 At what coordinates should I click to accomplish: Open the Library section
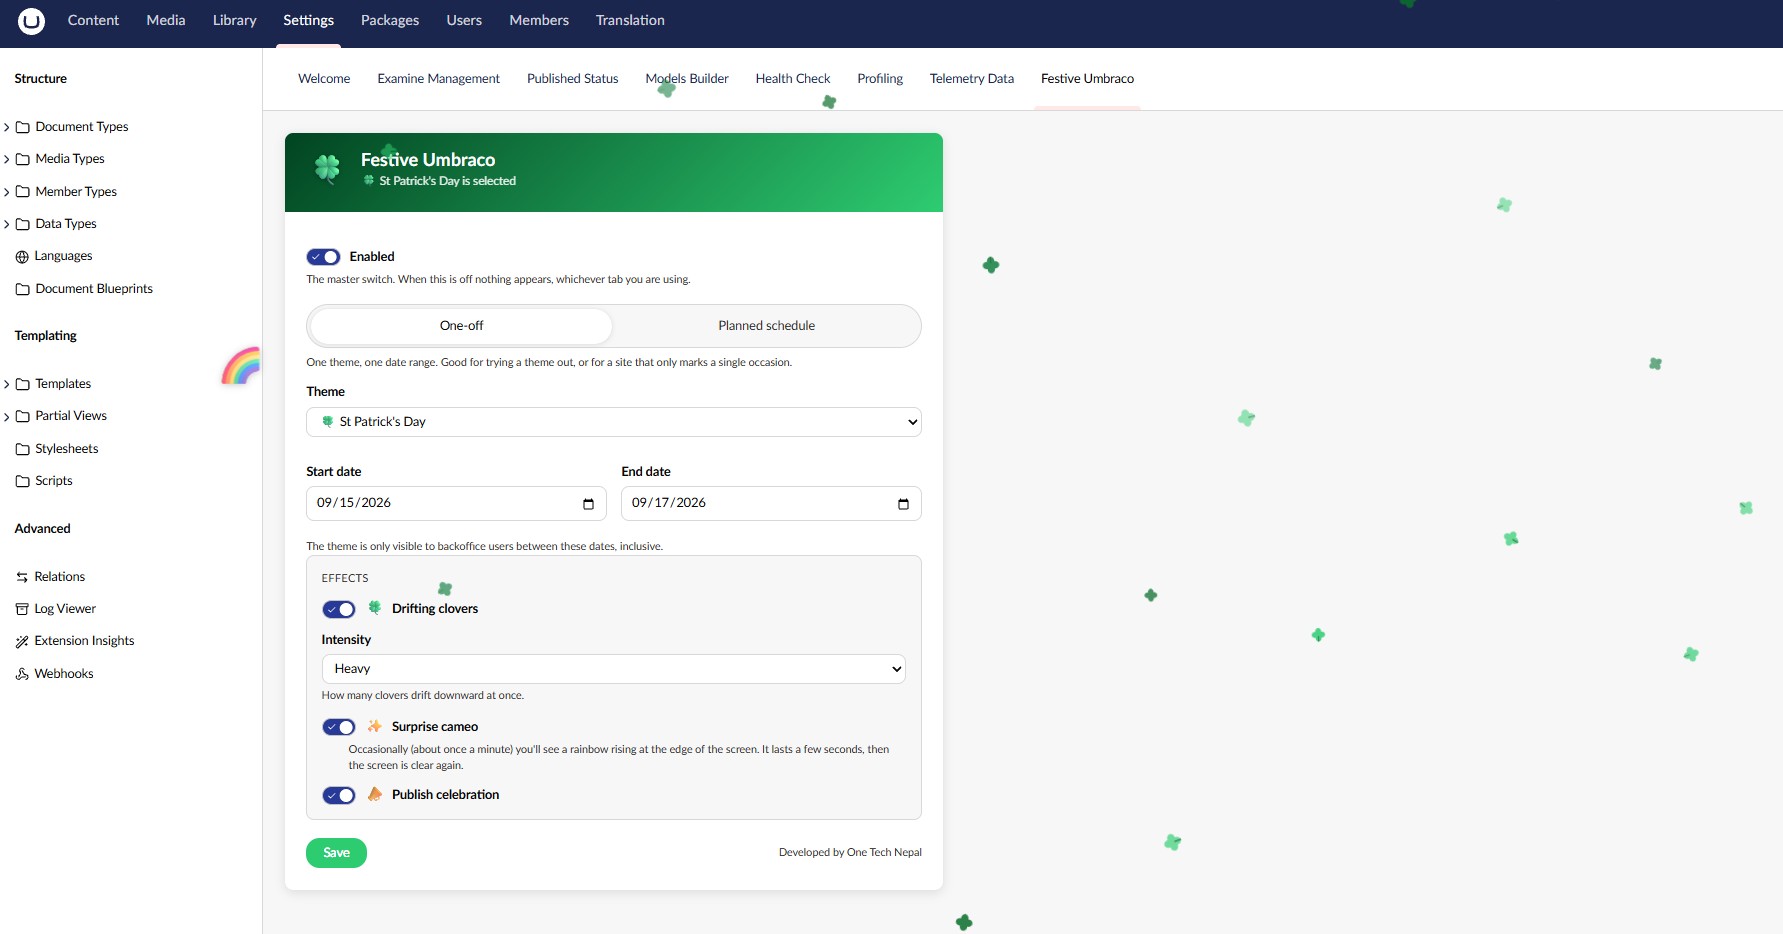coord(235,20)
